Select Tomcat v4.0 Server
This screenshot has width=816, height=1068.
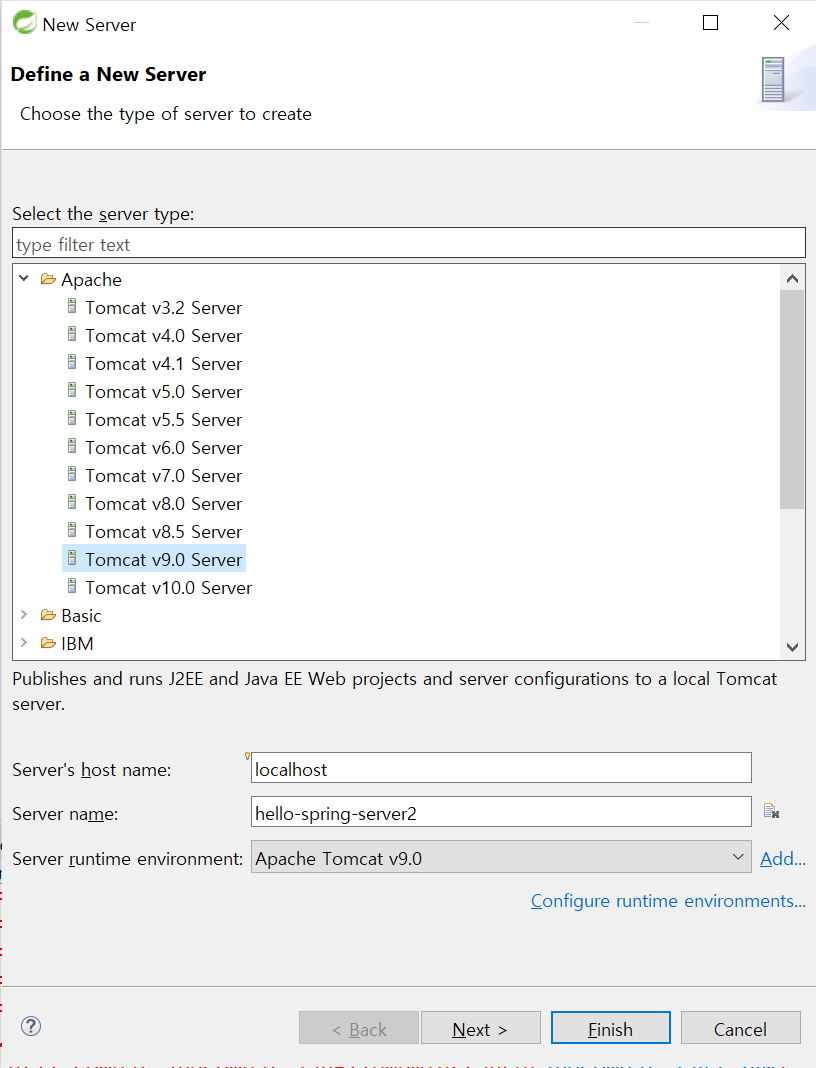(x=163, y=336)
